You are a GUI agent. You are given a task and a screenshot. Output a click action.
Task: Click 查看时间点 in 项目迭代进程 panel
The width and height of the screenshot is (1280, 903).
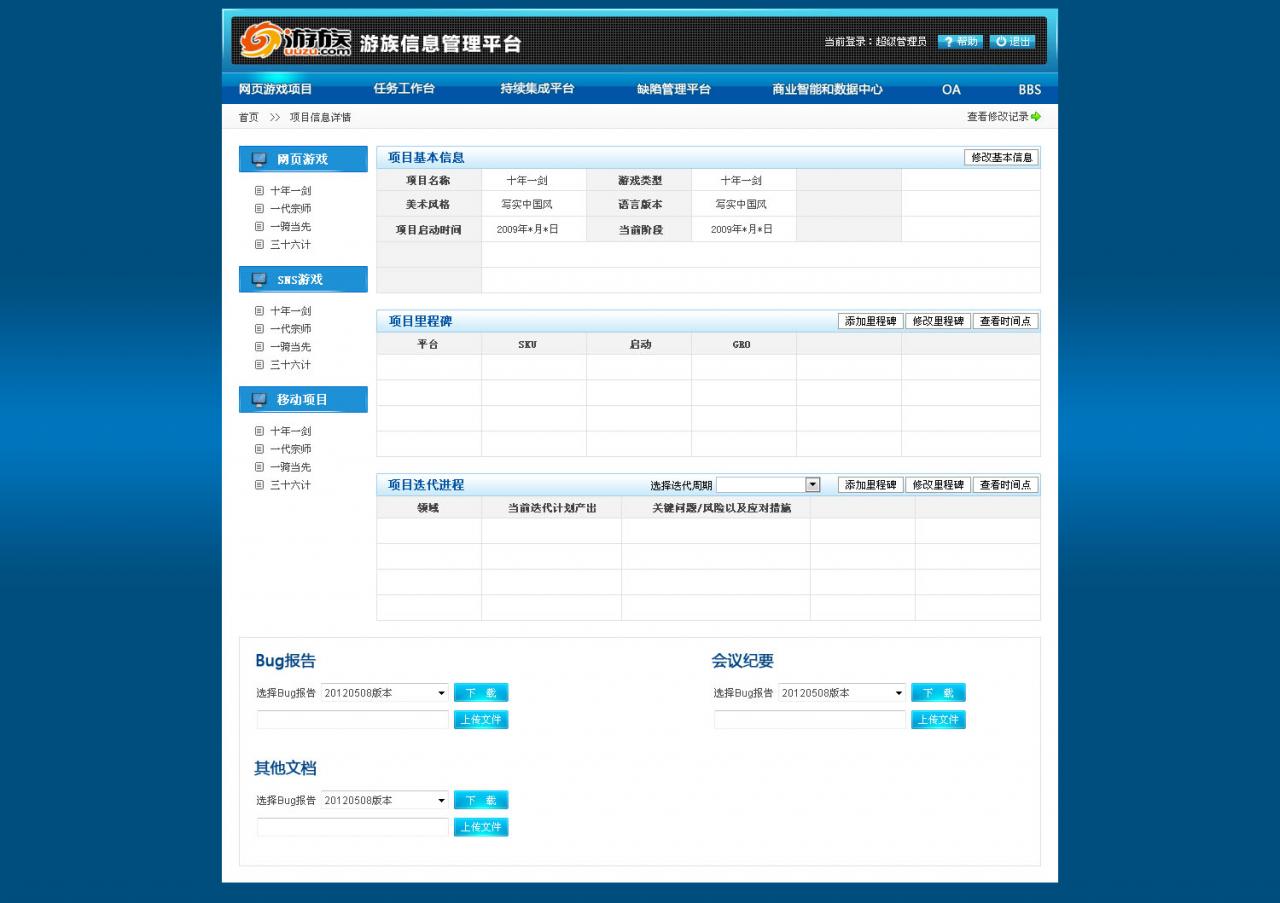point(1005,485)
